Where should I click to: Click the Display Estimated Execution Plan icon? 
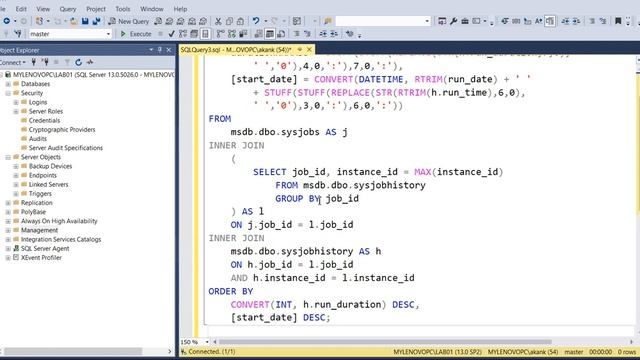183,34
